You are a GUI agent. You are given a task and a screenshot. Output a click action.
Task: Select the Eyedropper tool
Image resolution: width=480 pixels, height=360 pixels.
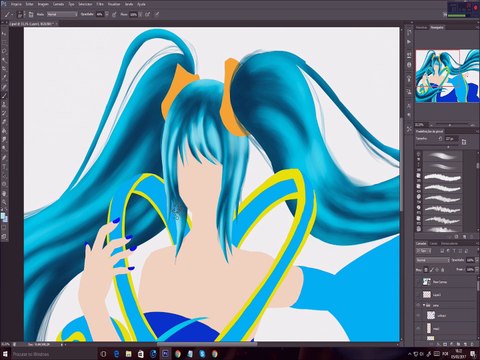point(4,77)
